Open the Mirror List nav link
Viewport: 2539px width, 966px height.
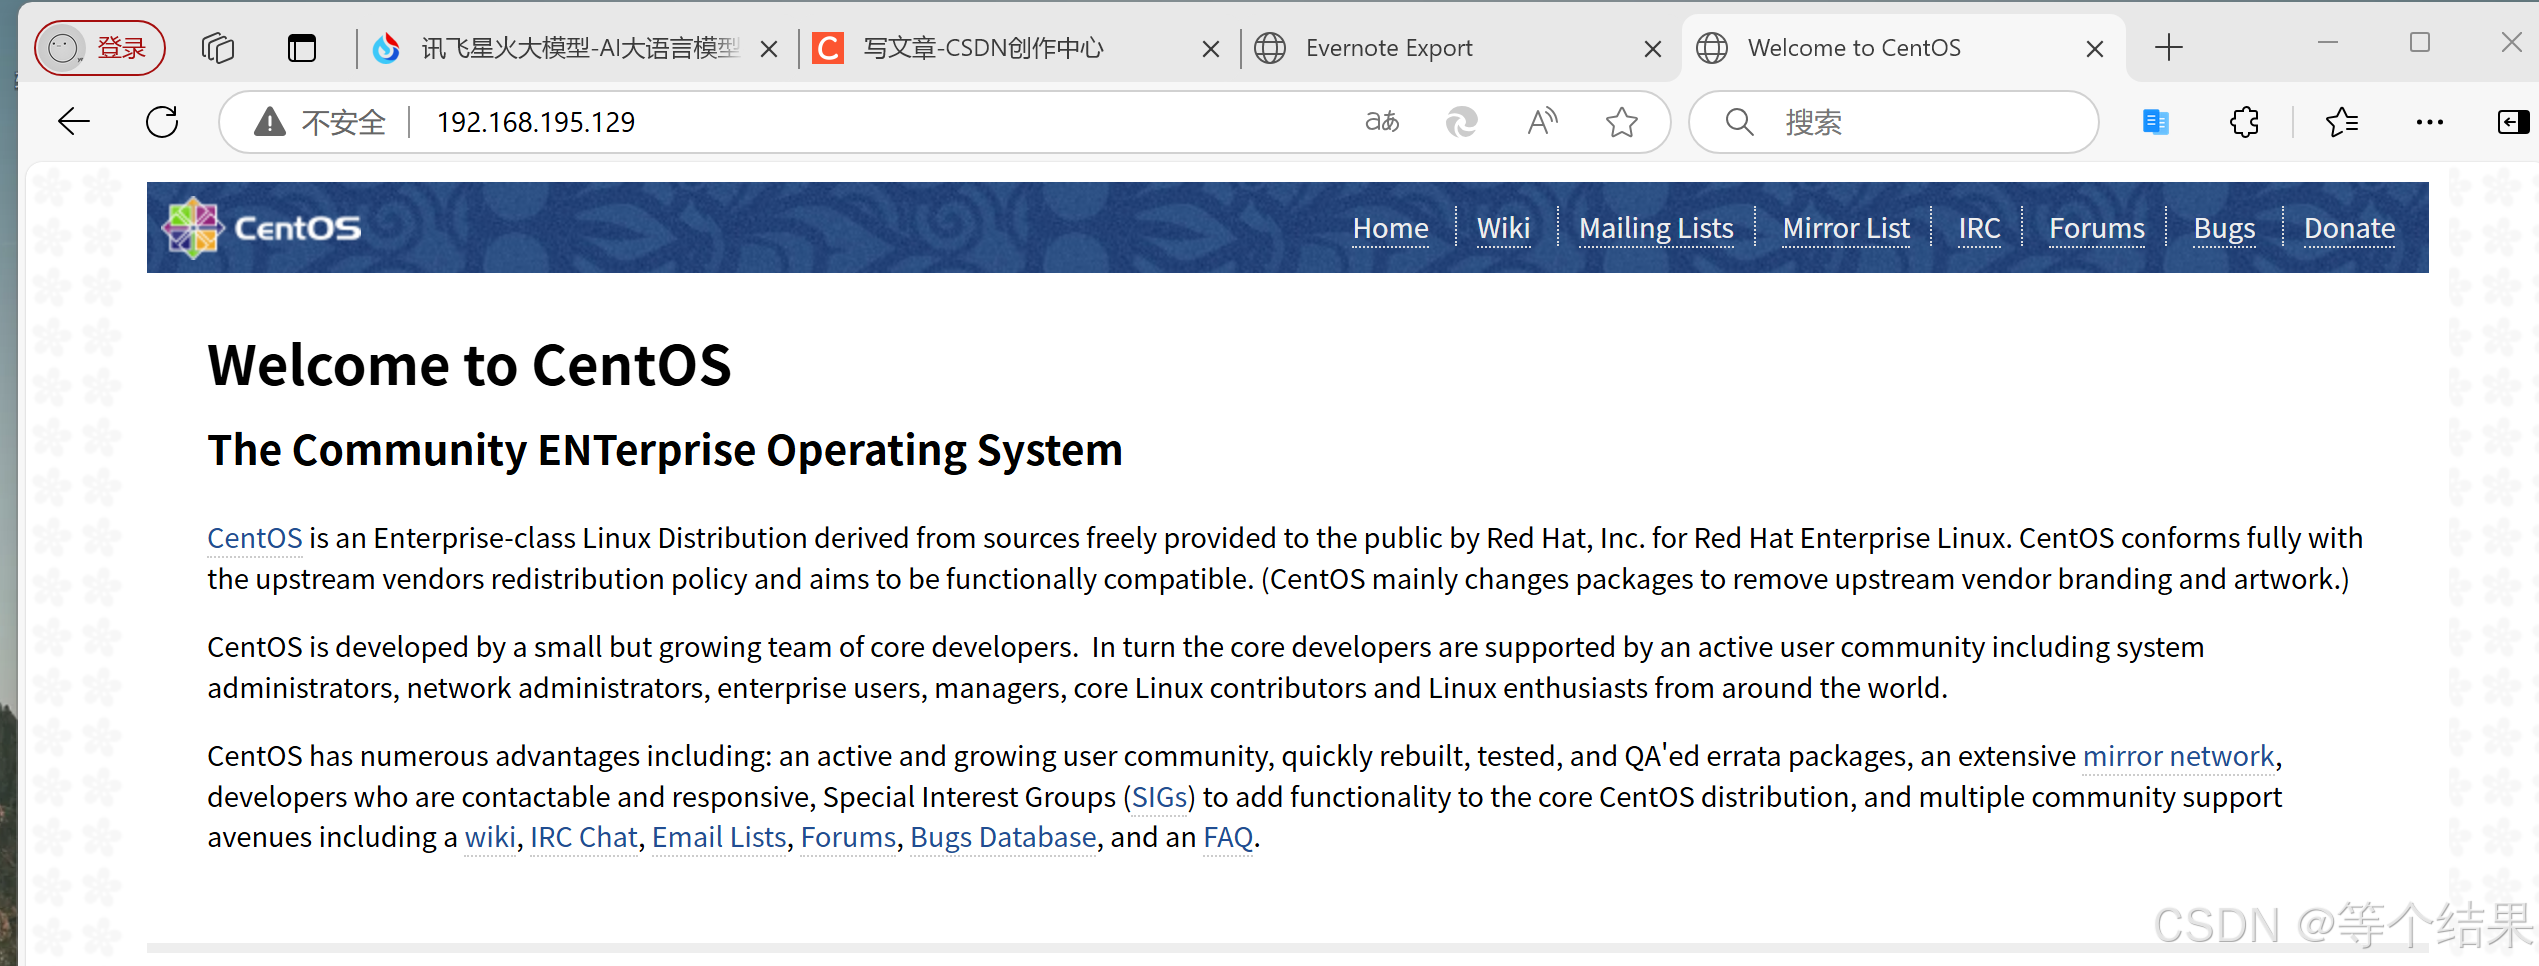1846,228
